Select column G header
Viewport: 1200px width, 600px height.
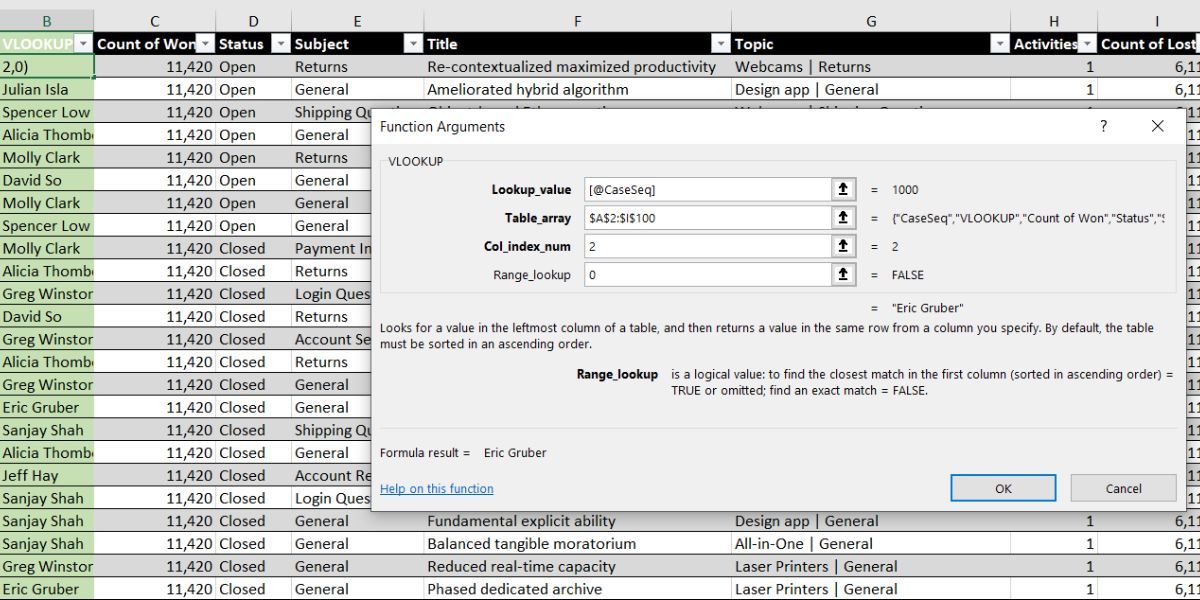[x=870, y=21]
